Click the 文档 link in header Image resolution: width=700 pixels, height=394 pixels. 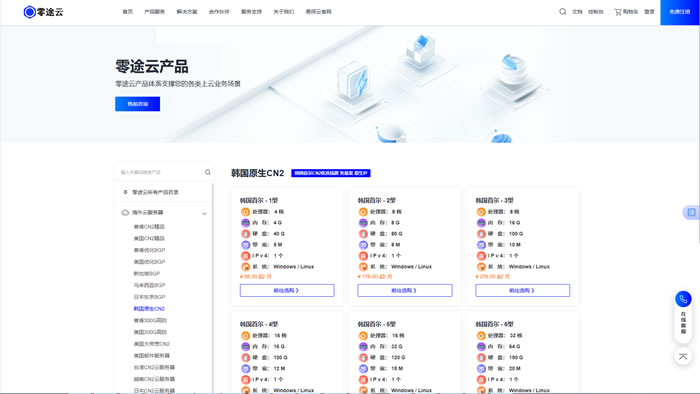coord(577,12)
